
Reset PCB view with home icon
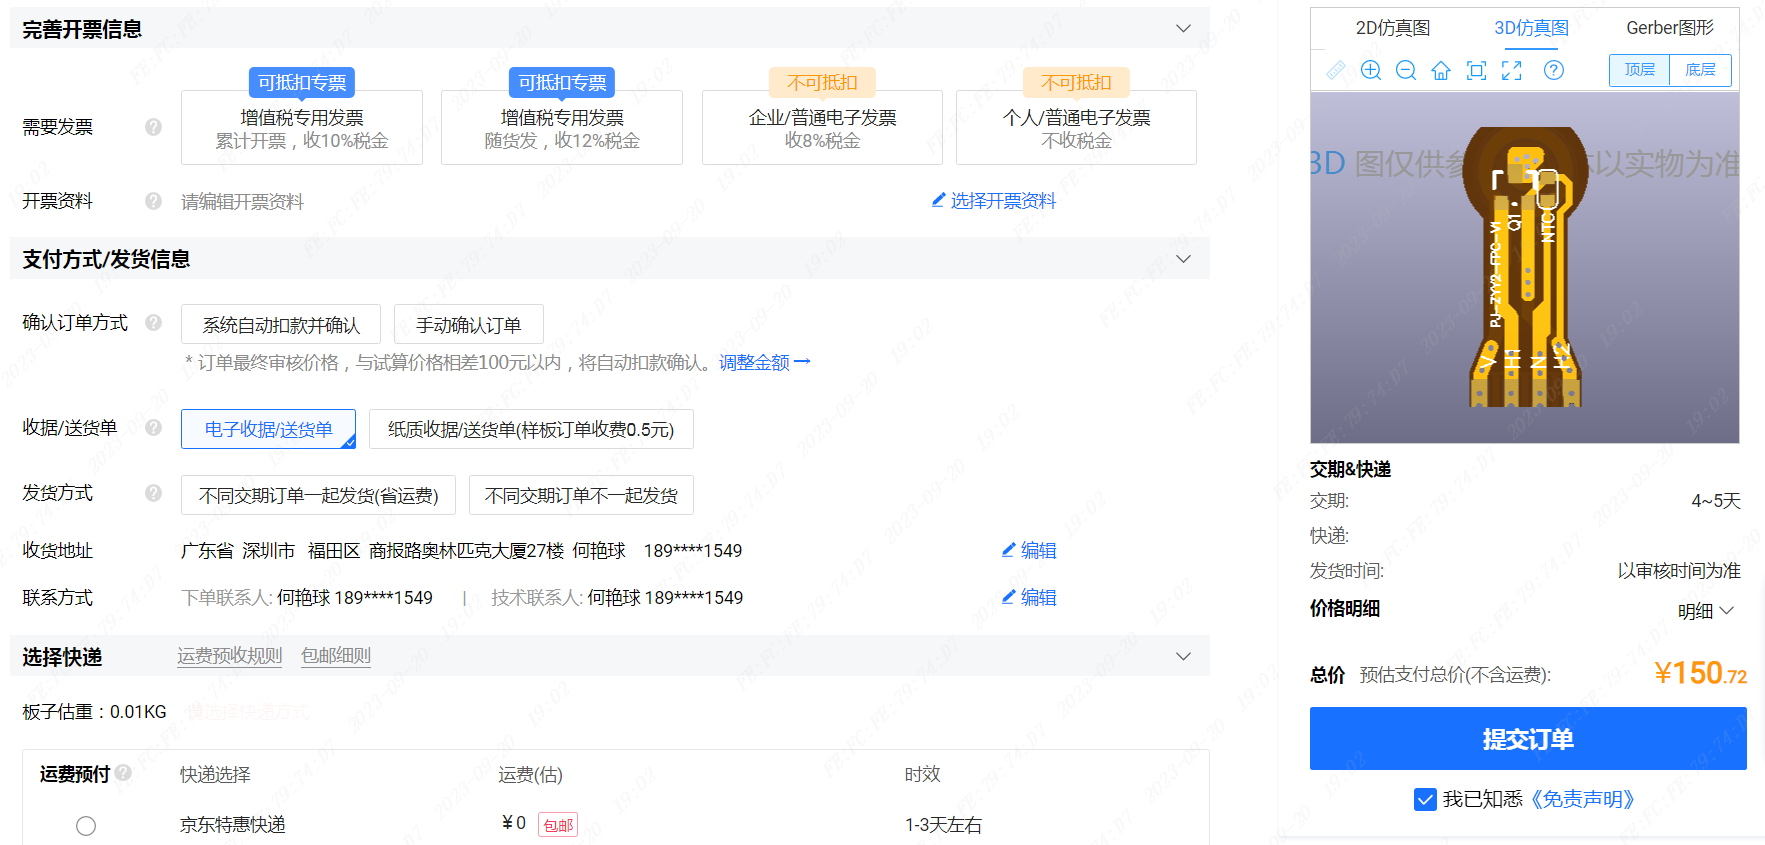pos(1441,70)
